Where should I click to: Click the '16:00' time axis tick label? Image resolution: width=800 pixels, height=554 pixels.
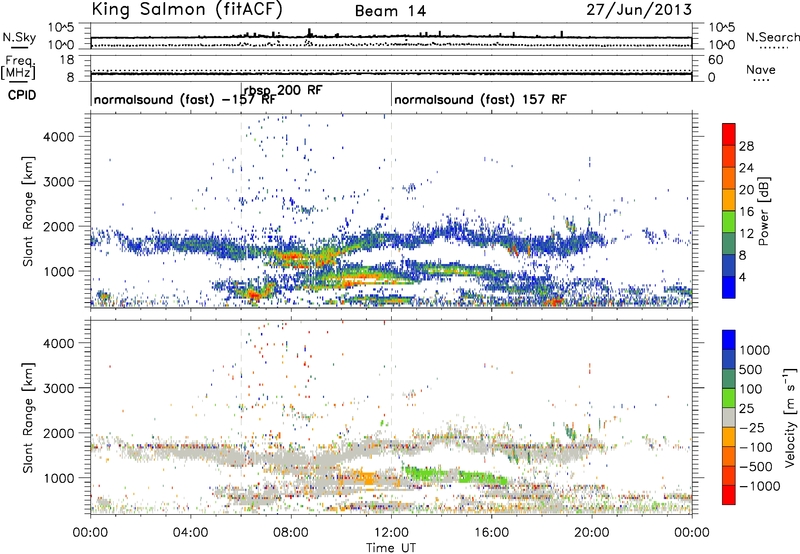491,533
